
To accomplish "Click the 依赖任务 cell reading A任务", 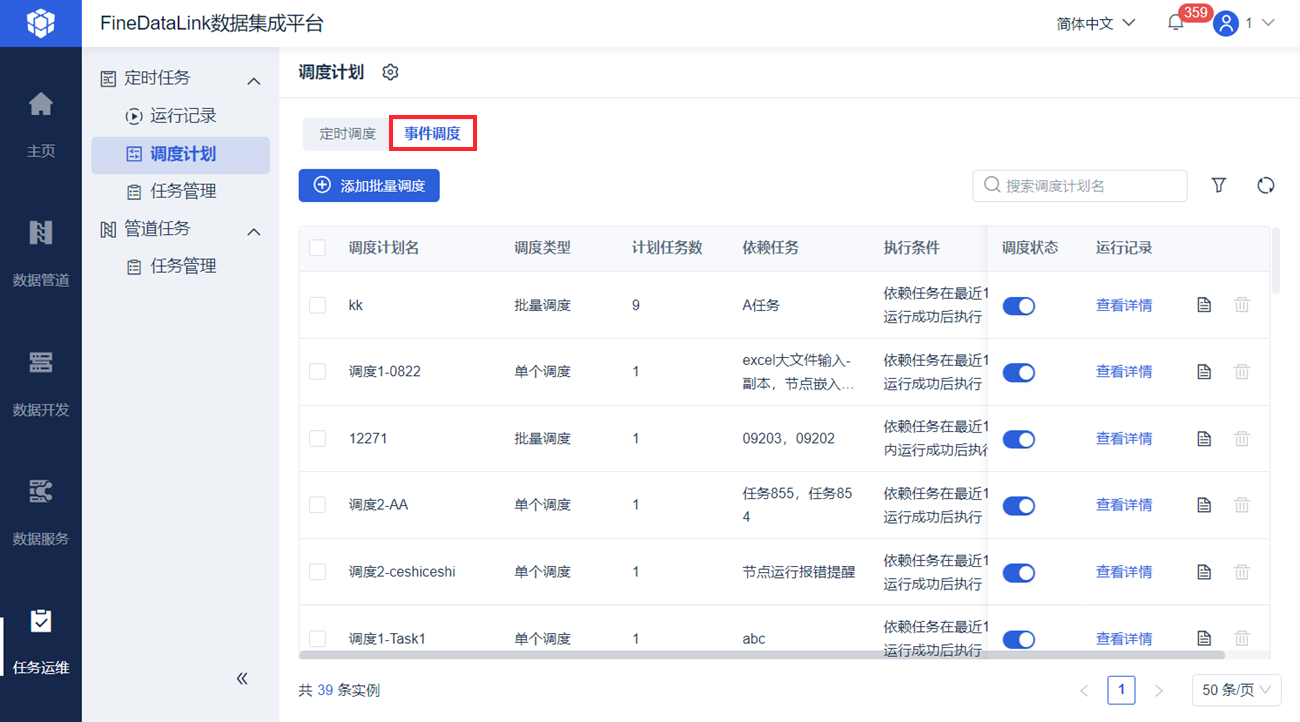I will point(761,305).
